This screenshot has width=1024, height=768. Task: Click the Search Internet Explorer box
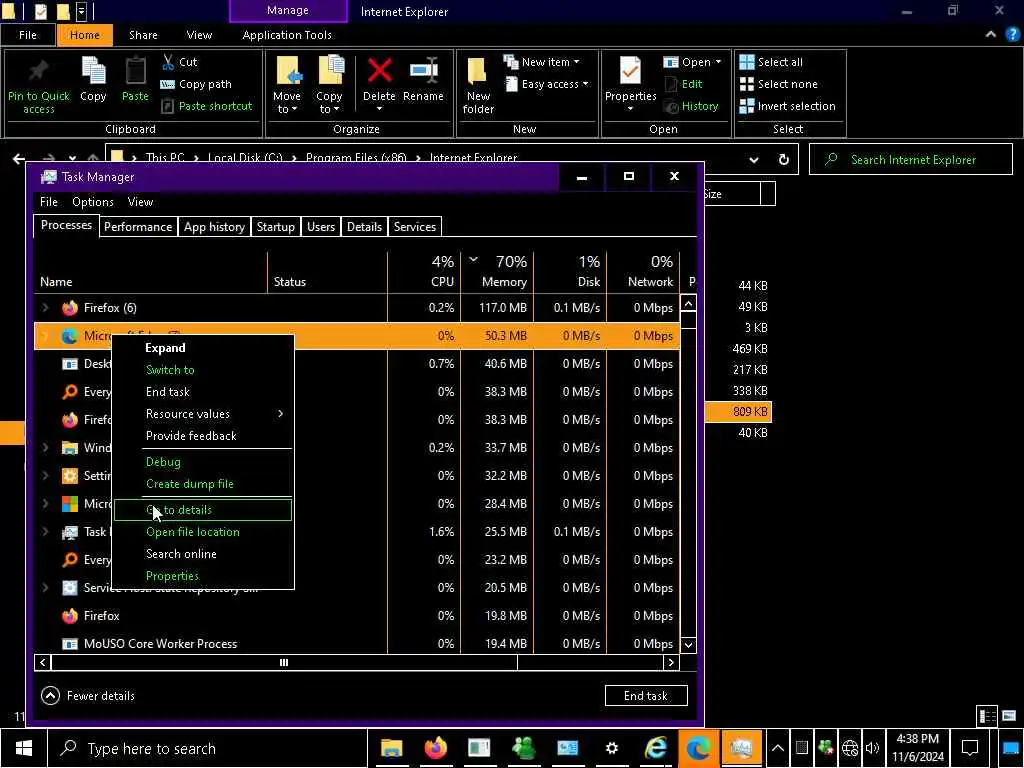(911, 160)
